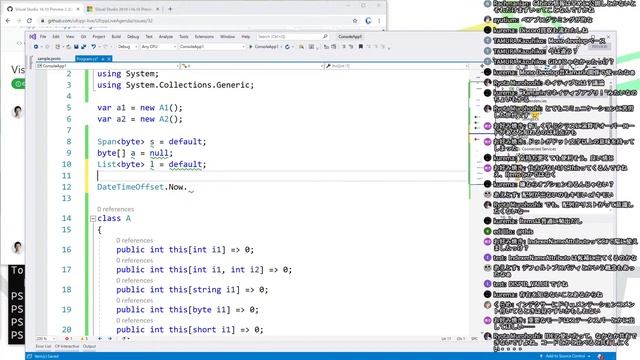Open the Git menu
This screenshot has width=640, height=360.
[x=83, y=37]
